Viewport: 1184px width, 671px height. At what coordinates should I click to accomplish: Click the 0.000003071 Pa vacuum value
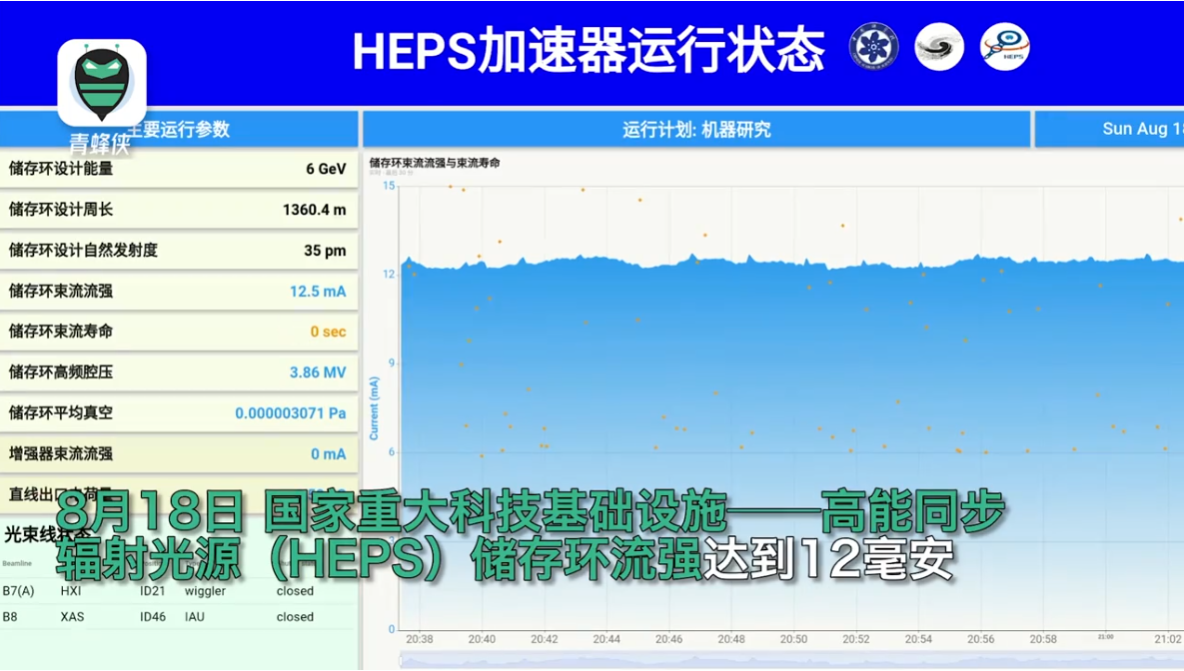tap(290, 413)
